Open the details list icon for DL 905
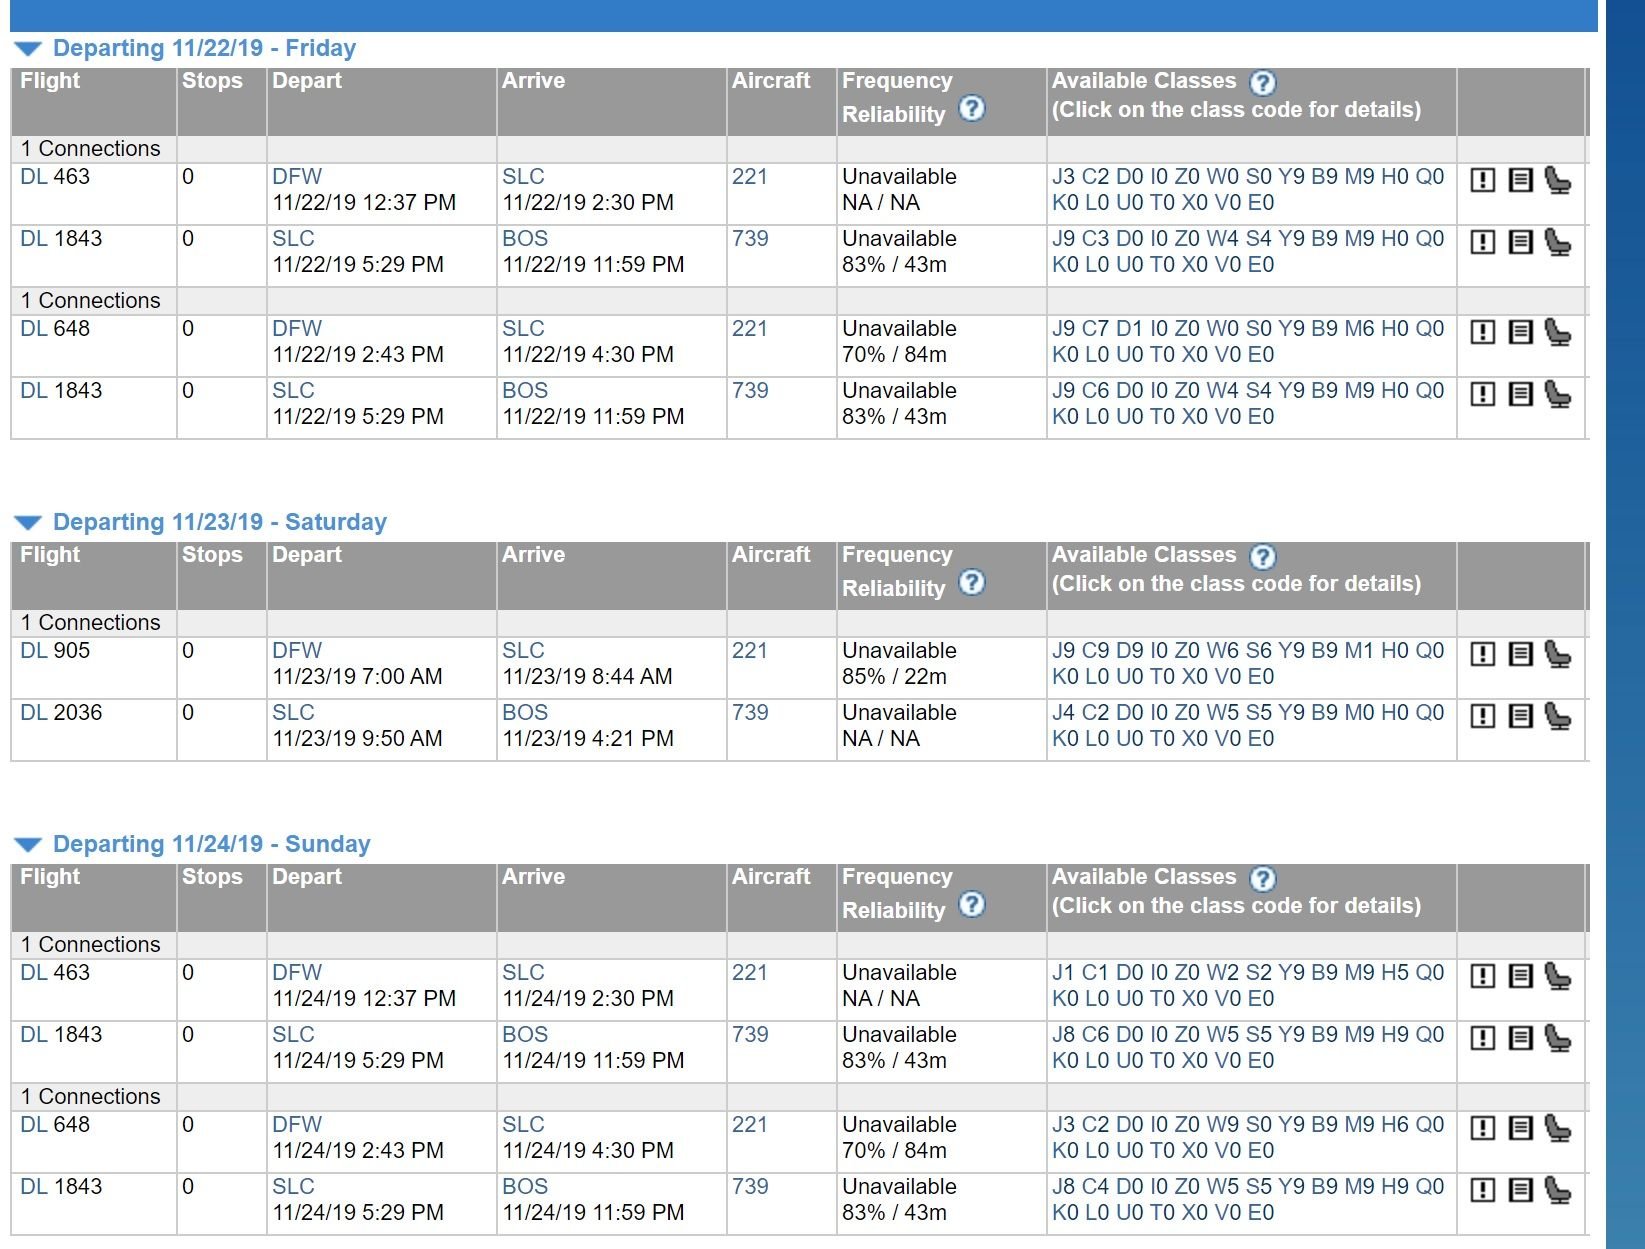Screen dimensions: 1645x1249 click(1520, 655)
